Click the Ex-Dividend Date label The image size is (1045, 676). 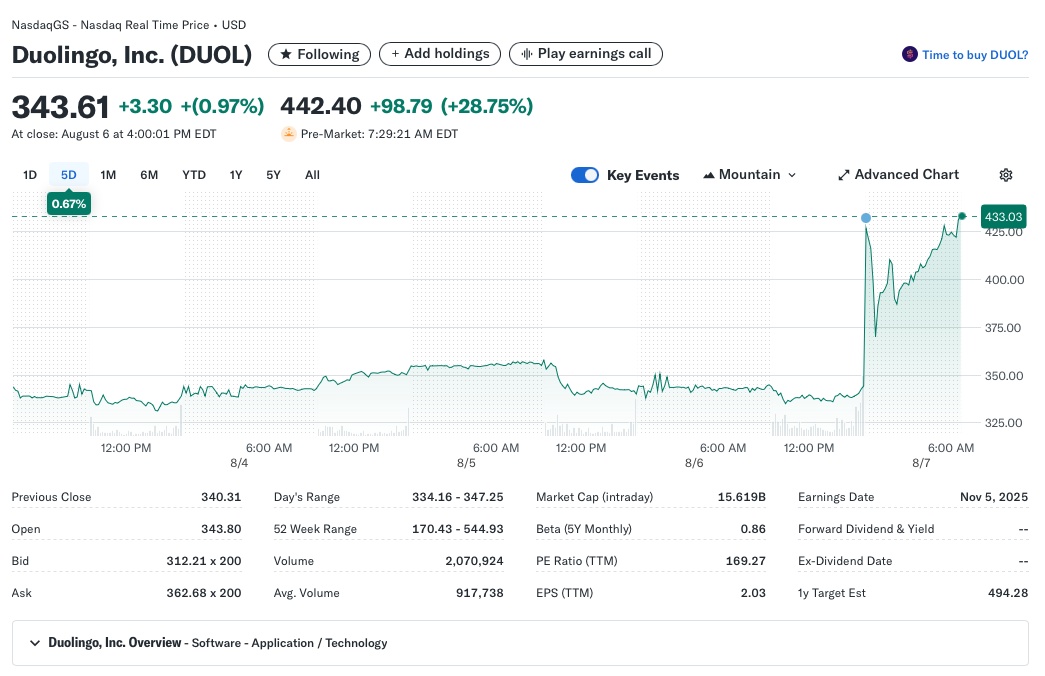[844, 561]
